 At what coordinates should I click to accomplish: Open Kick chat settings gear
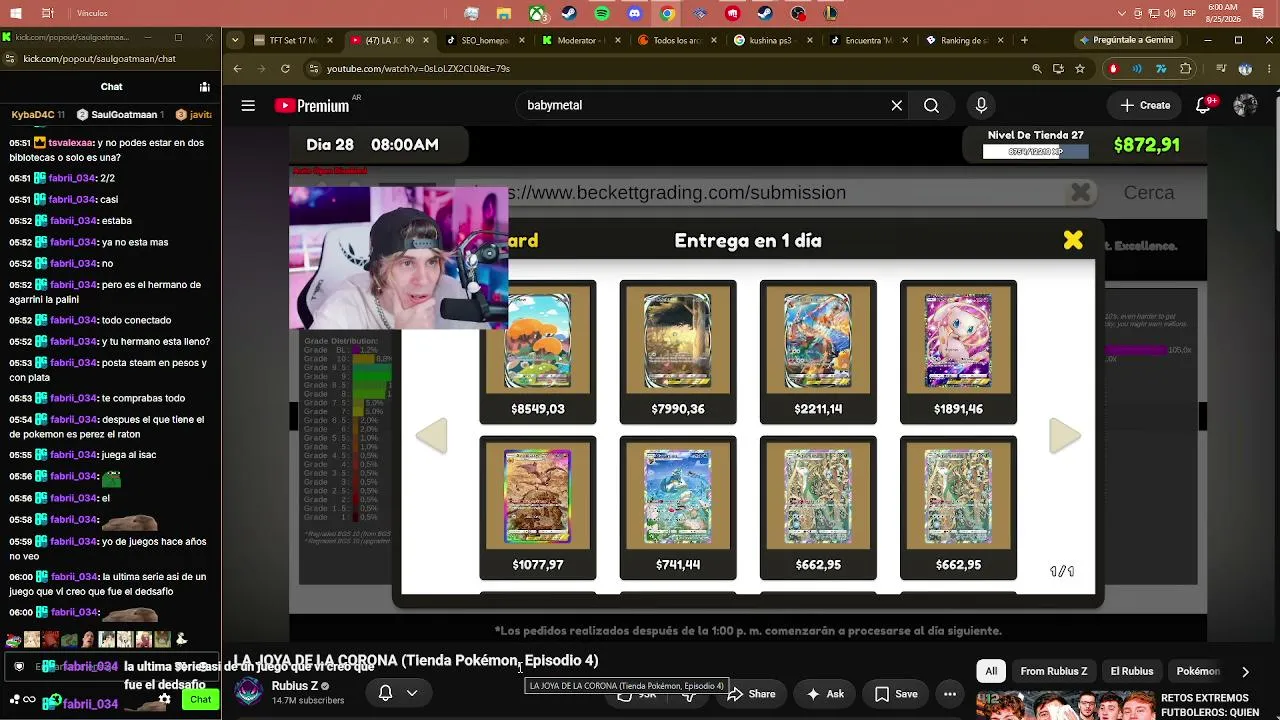click(165, 699)
